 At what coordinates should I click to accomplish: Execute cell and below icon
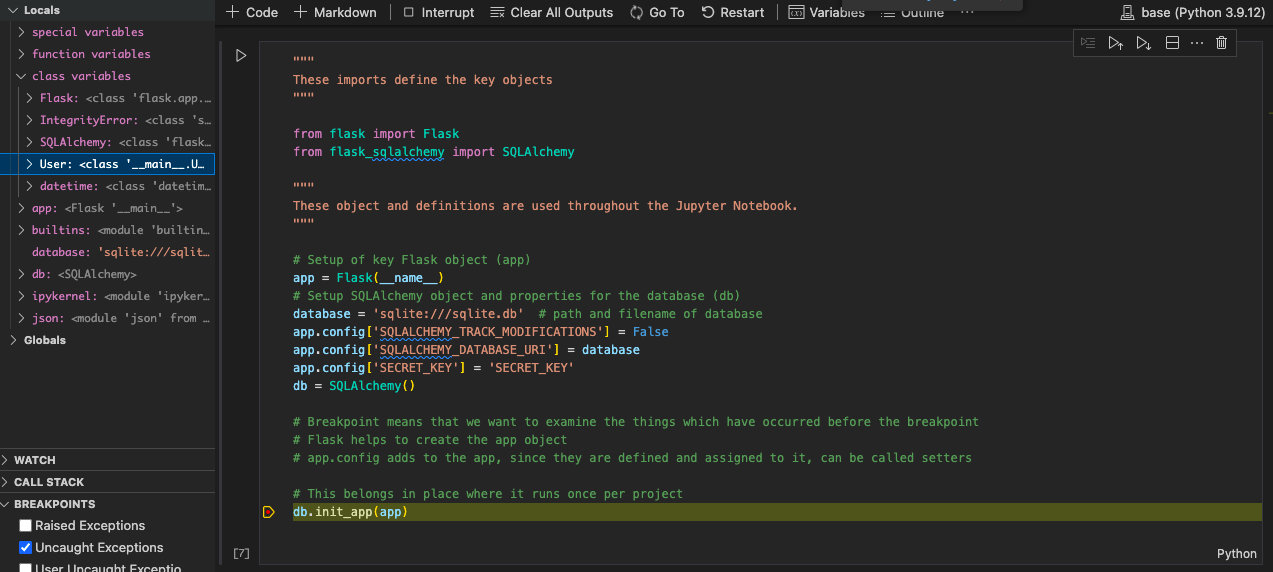click(1144, 43)
